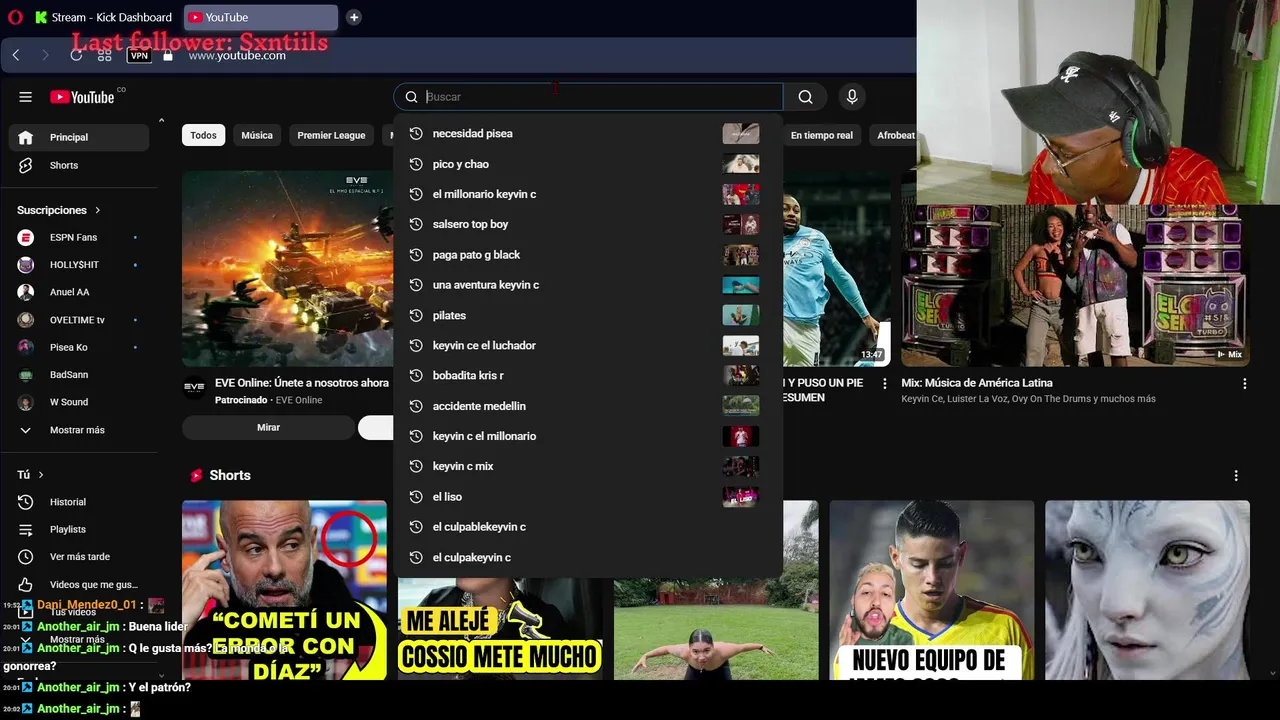
Task: Choose suggestion paga pato g black
Action: 588,255
